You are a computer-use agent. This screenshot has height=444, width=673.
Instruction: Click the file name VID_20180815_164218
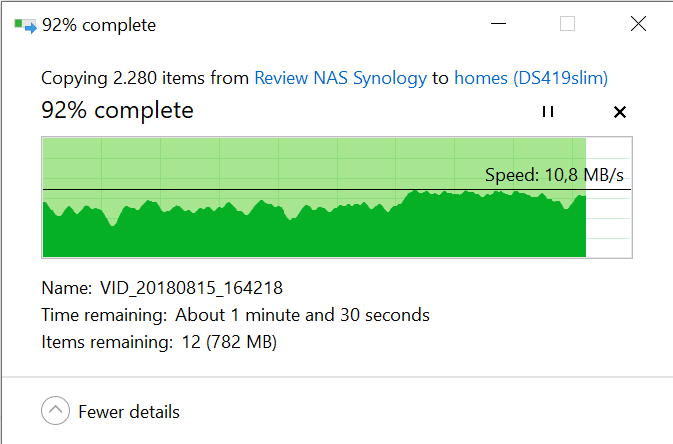pyautogui.click(x=191, y=288)
